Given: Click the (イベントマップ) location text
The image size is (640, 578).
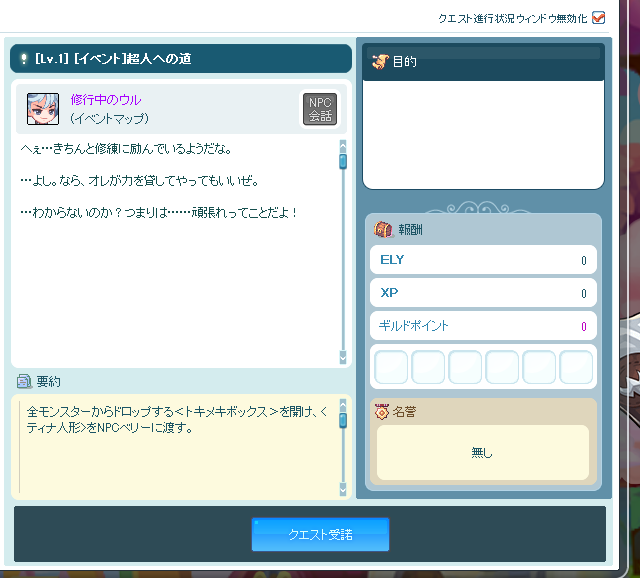Looking at the screenshot, I should (x=109, y=118).
